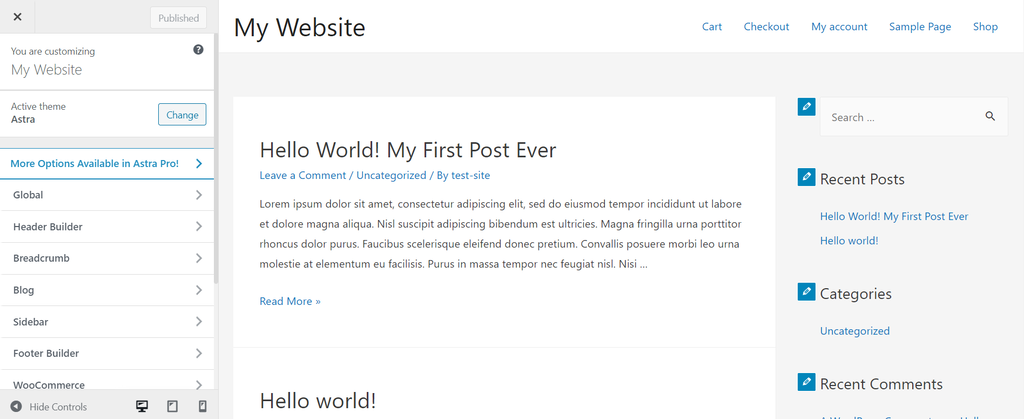1024x419 pixels.
Task: Switch to tablet preview icon
Action: tap(172, 406)
